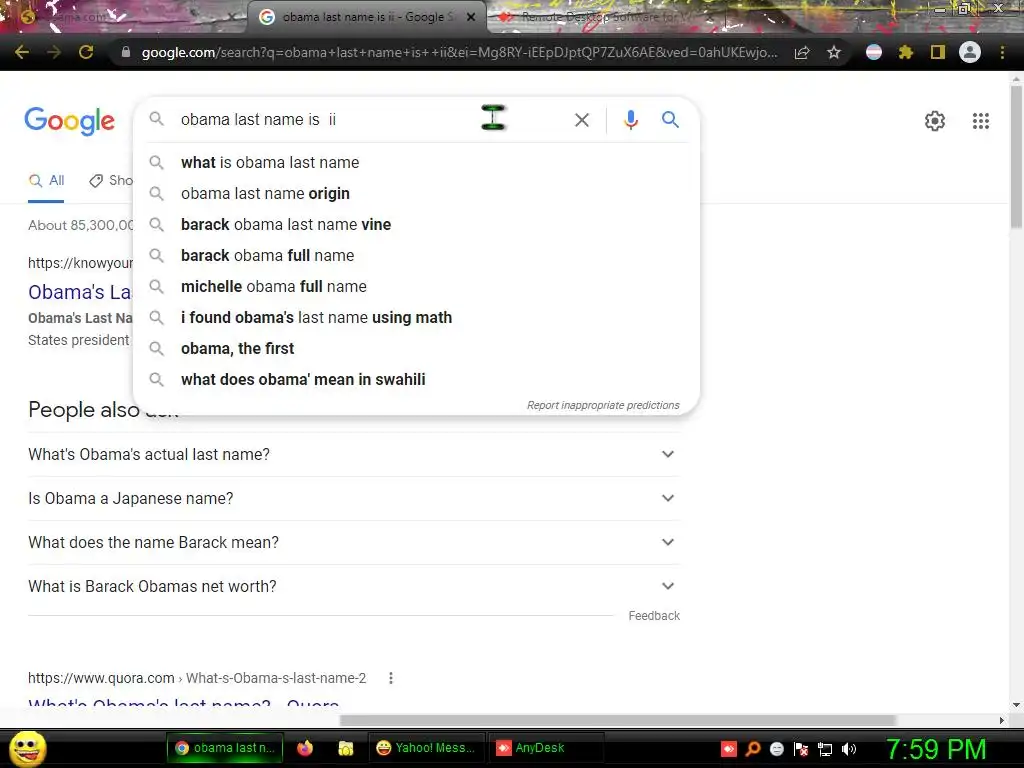This screenshot has width=1024, height=768.
Task: Close the obama last name browser tab
Action: coord(470,17)
